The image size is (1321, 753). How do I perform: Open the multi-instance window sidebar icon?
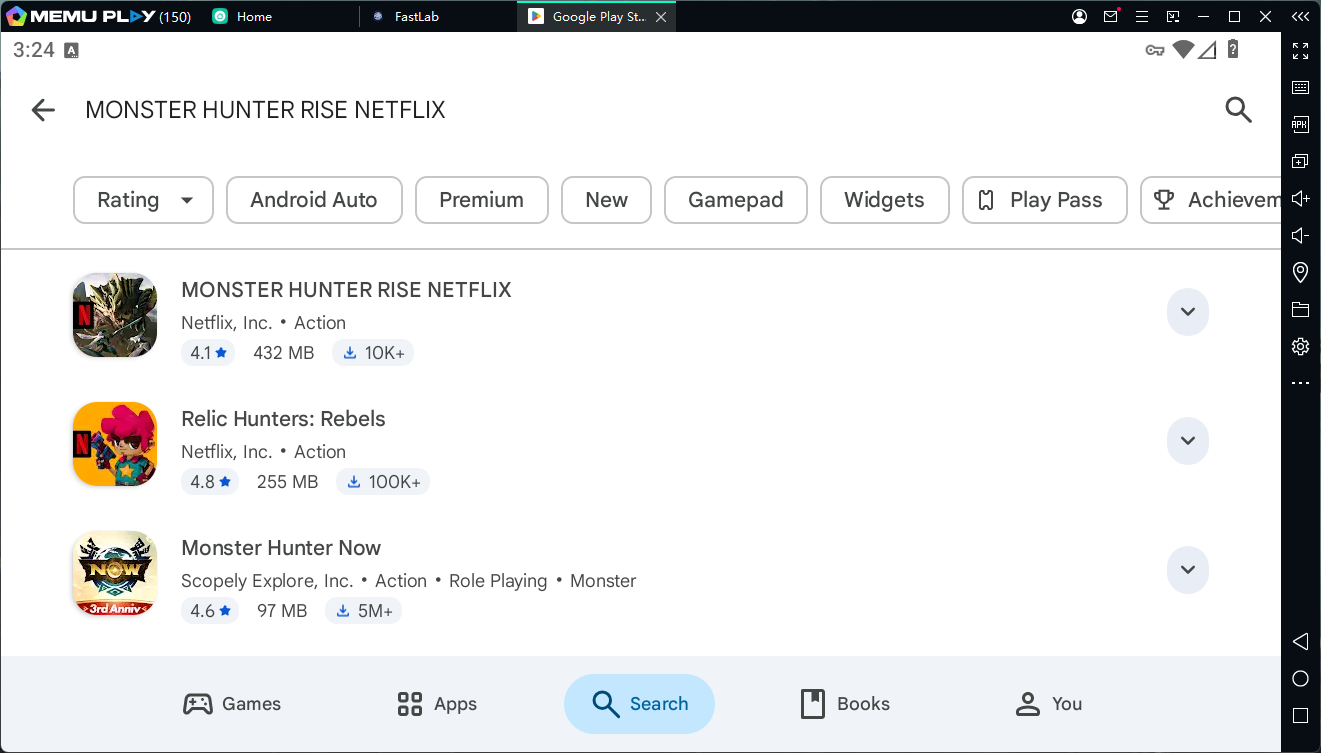[x=1300, y=162]
